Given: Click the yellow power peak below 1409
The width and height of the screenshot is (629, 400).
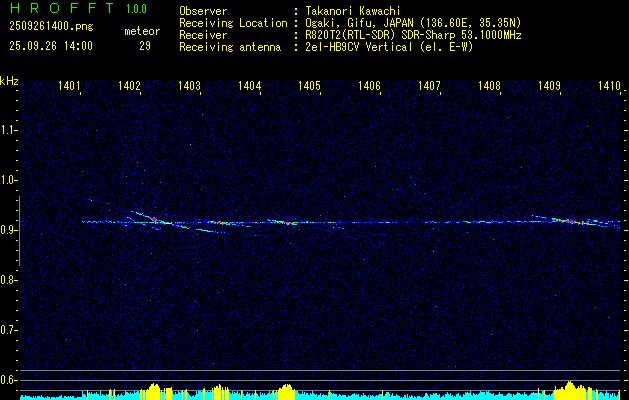Looking at the screenshot, I should tap(569, 390).
